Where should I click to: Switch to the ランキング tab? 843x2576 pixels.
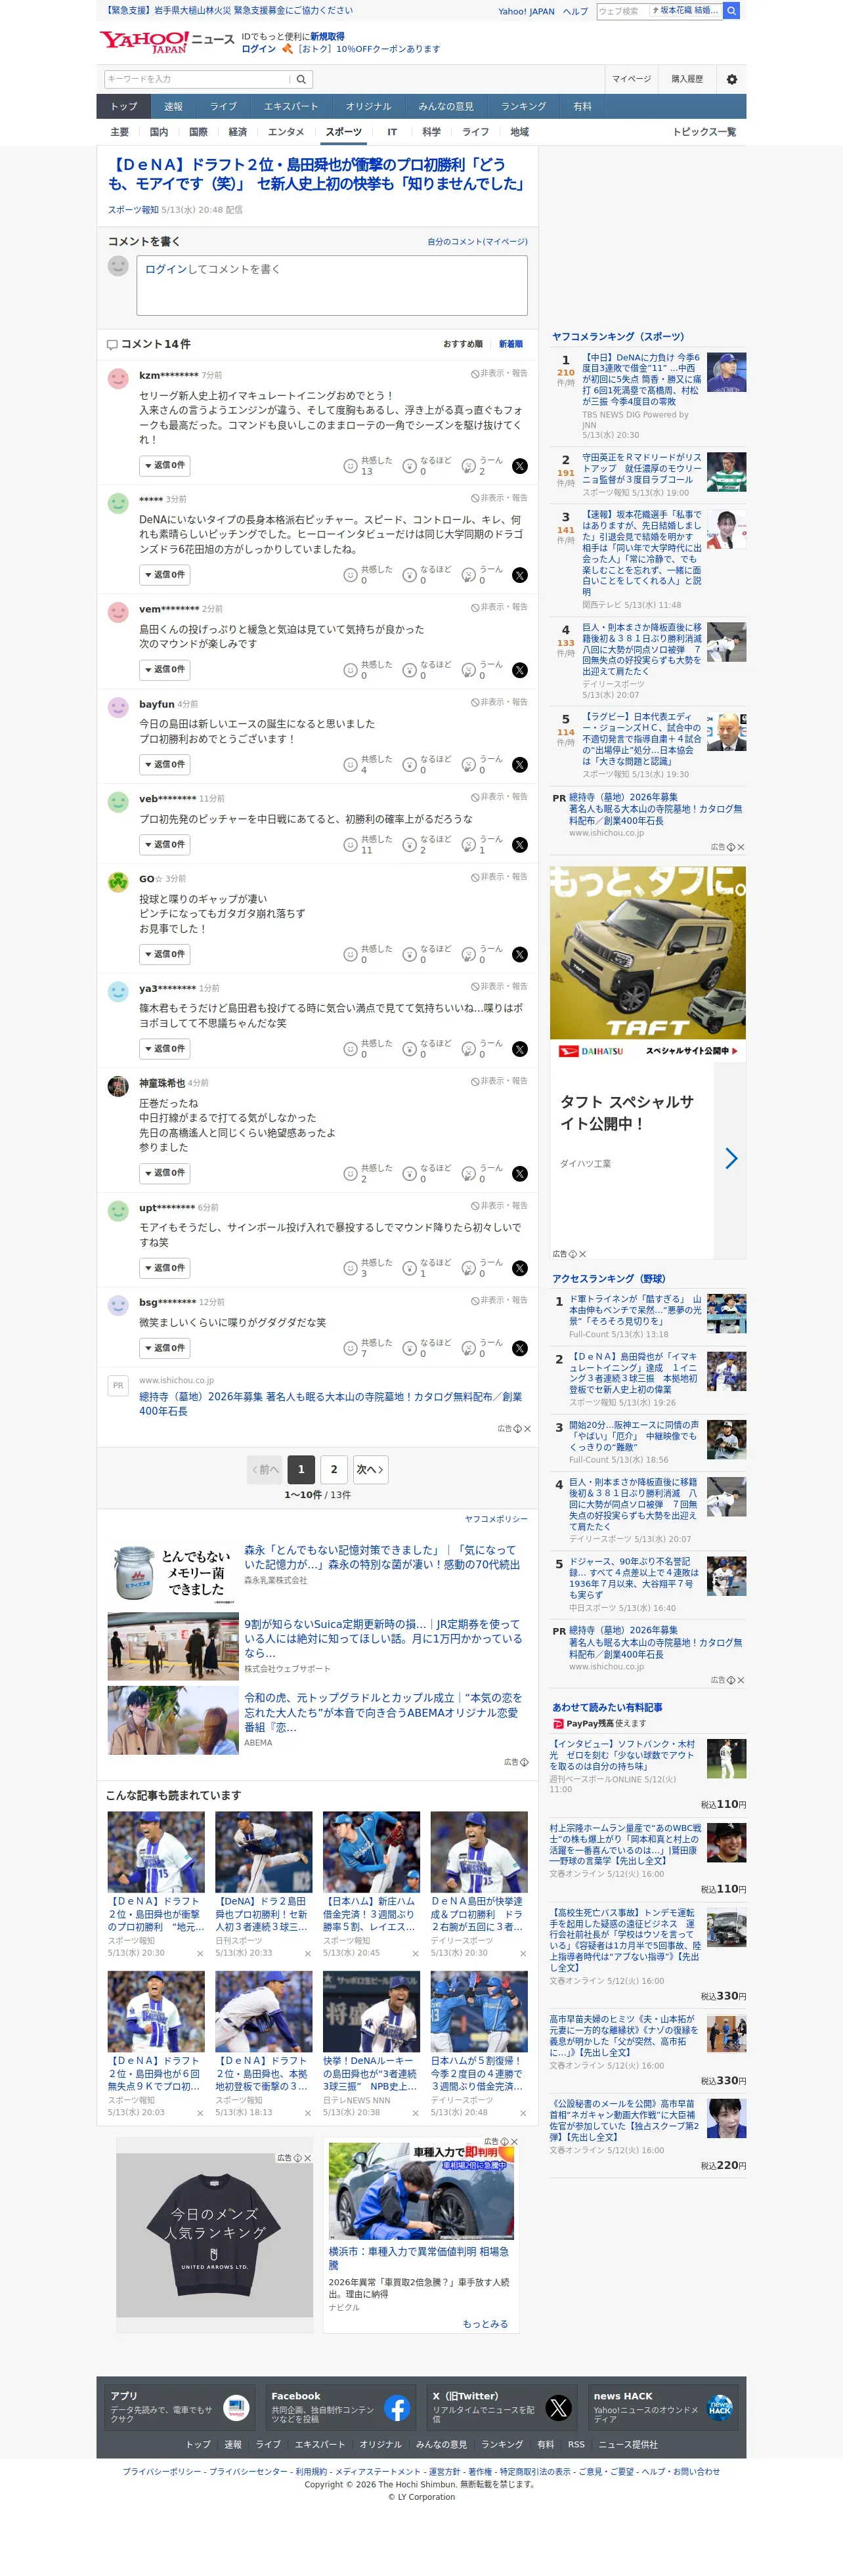(523, 106)
